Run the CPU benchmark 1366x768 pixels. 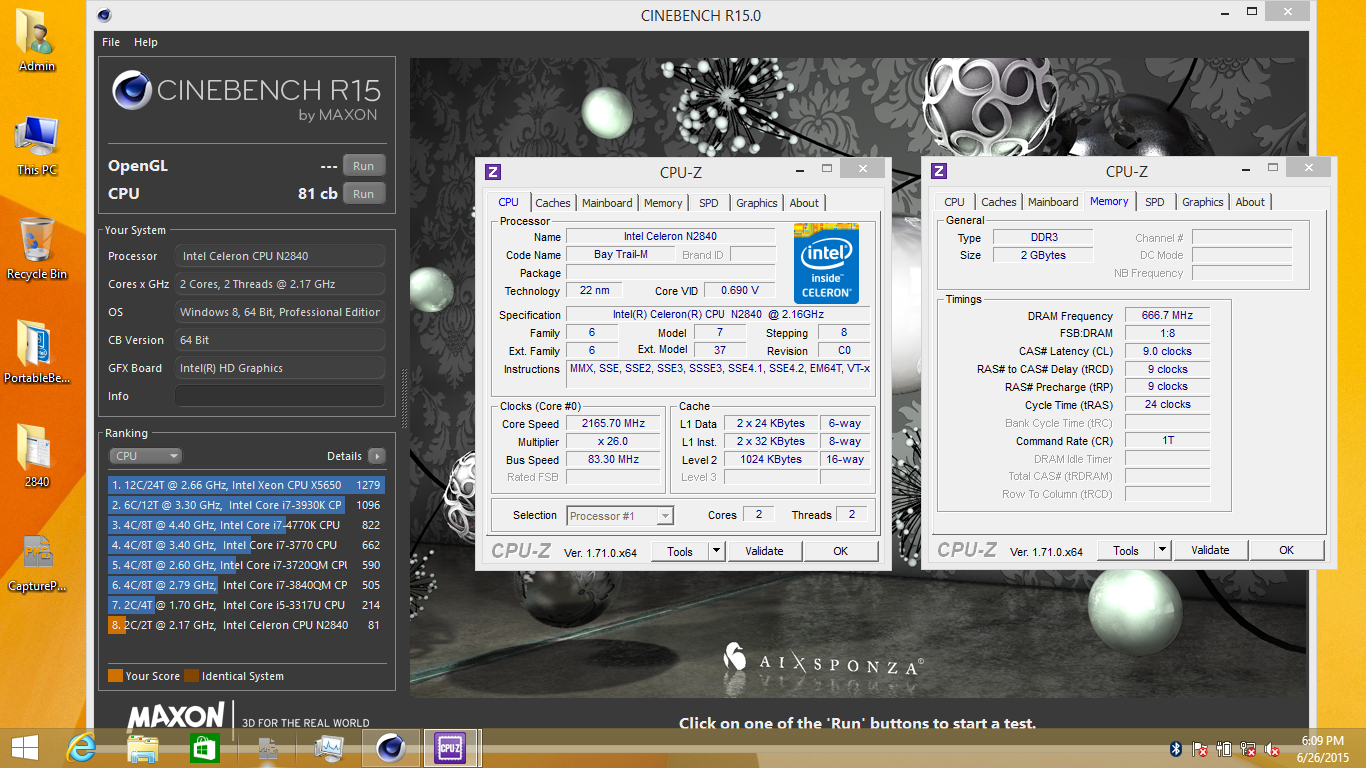(x=363, y=194)
